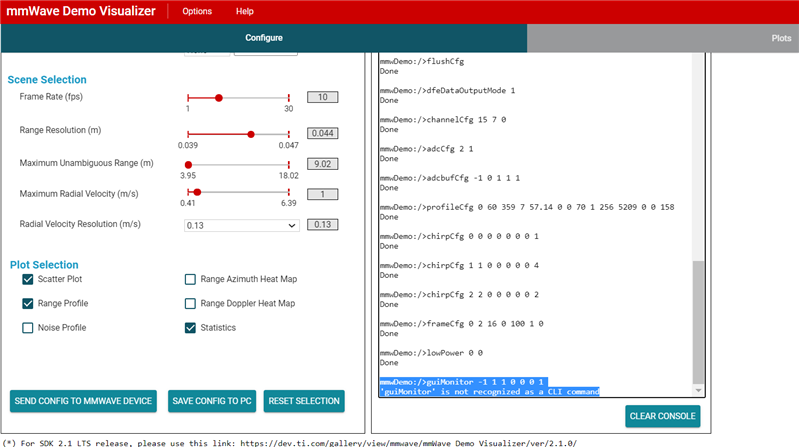Click the CLEAR CONSOLE button
Screen dimensions: 799x447
tap(662, 416)
